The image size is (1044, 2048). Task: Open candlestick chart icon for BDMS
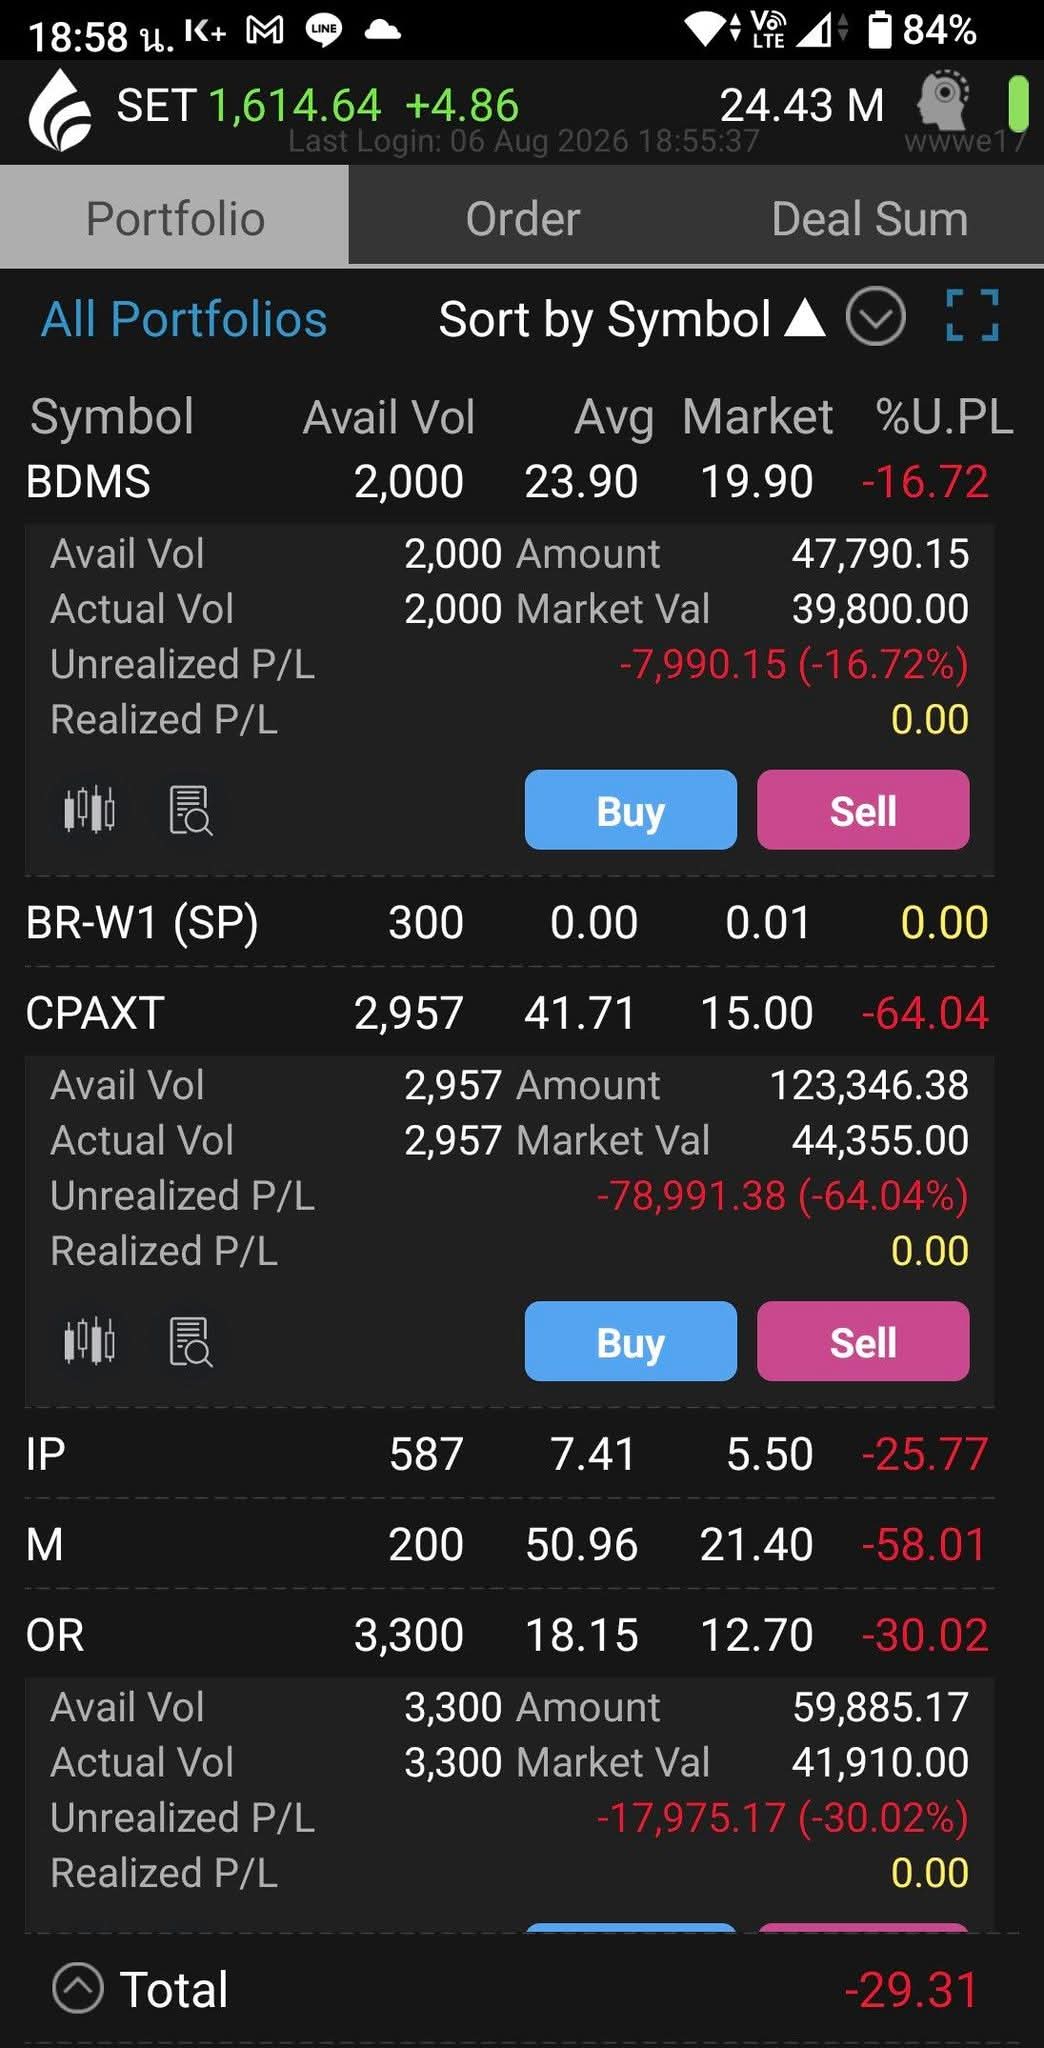(89, 810)
